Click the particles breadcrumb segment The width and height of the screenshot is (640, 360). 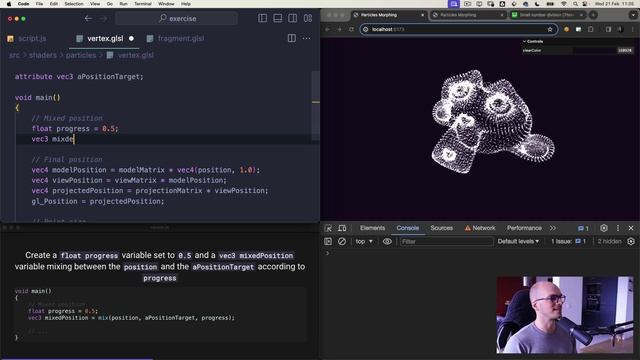(x=81, y=55)
